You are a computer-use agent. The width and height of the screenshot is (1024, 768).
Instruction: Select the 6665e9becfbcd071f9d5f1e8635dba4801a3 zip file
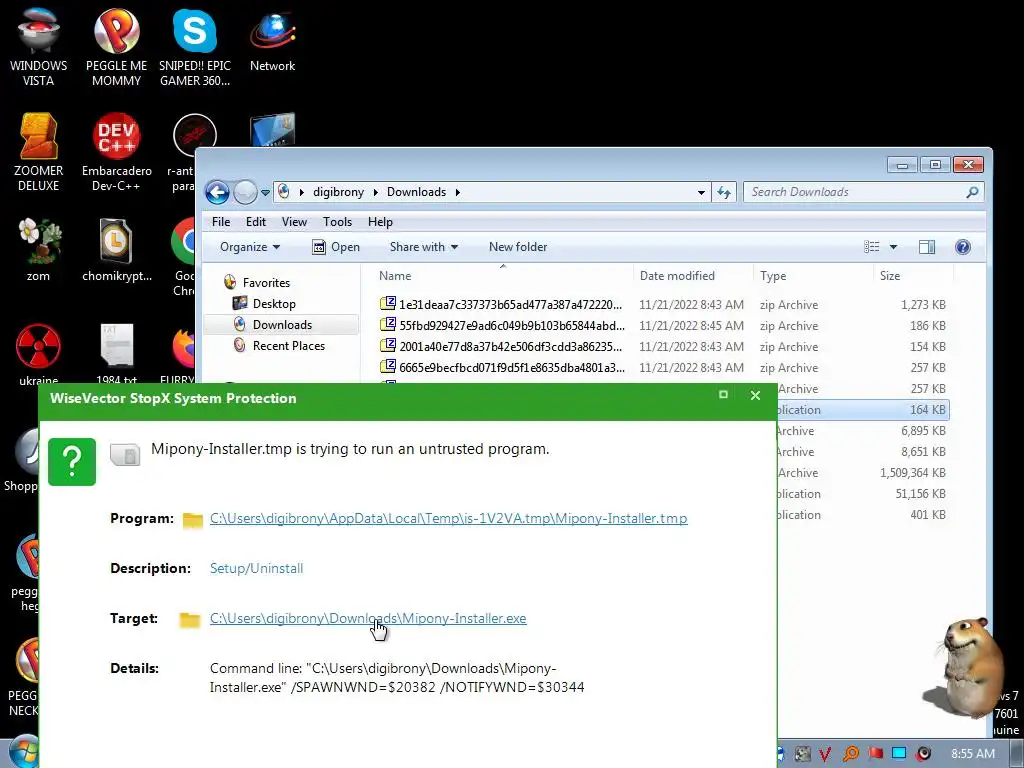tap(663, 367)
